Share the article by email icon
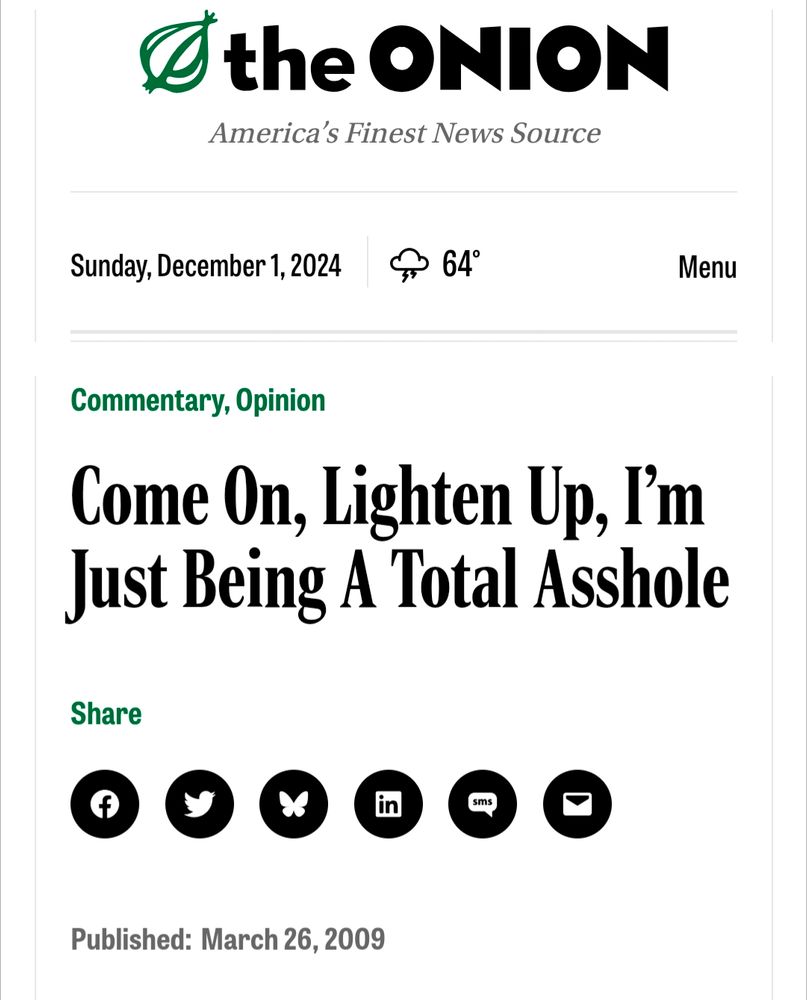This screenshot has height=1000, width=807. pyautogui.click(x=577, y=804)
